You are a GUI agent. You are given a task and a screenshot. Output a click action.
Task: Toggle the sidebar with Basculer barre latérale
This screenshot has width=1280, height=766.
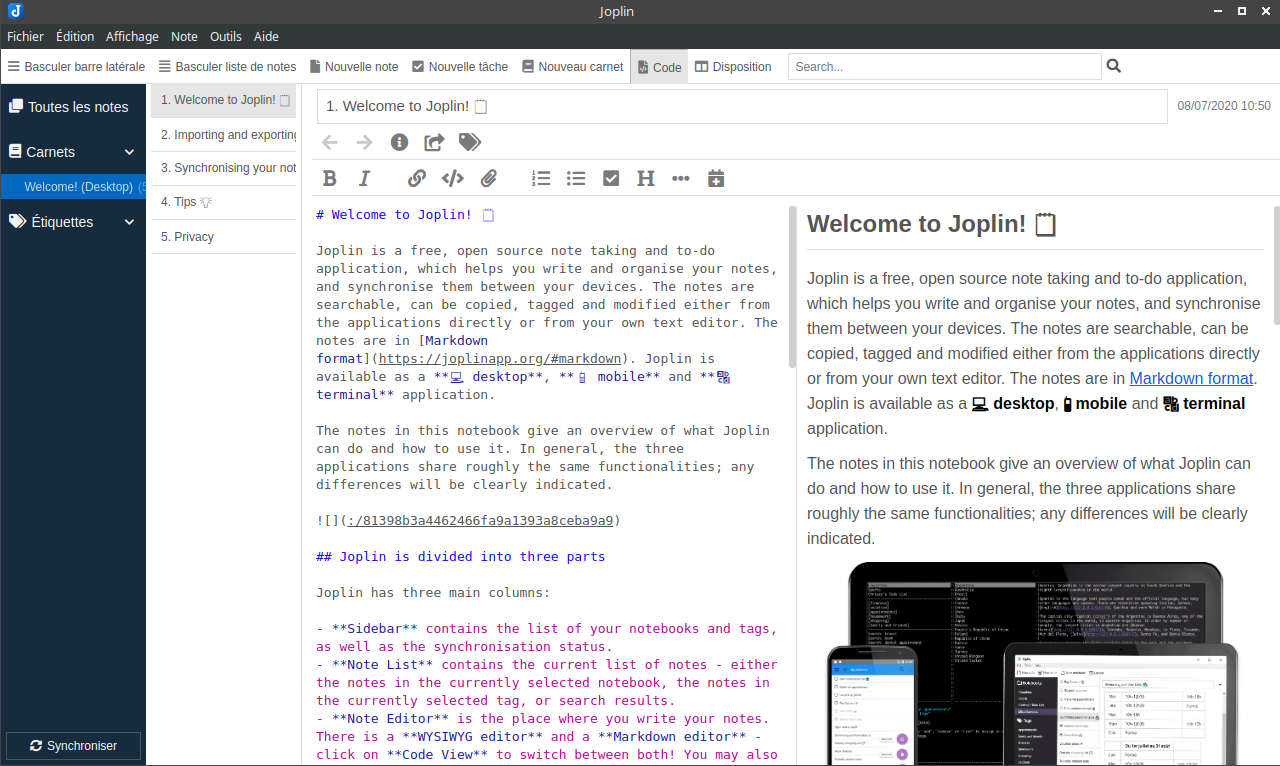point(76,66)
